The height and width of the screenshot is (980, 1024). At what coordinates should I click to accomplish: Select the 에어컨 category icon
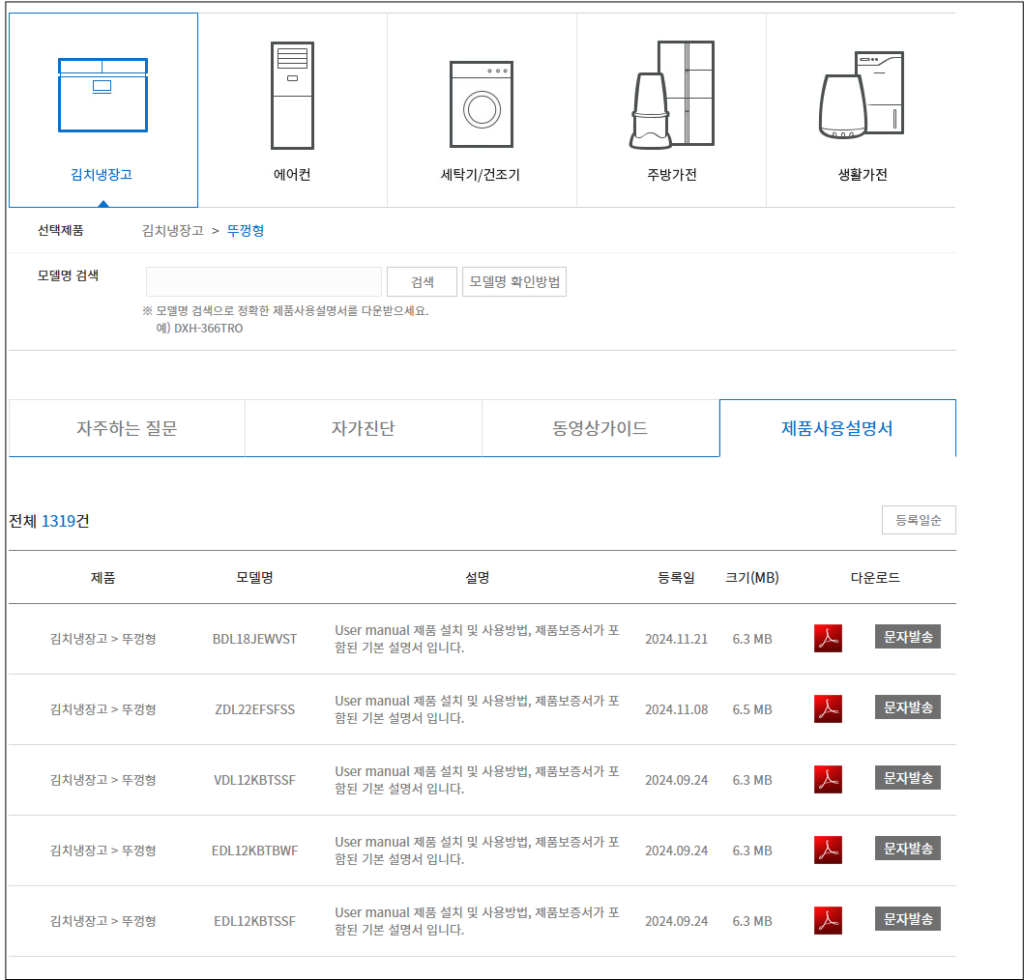[293, 95]
